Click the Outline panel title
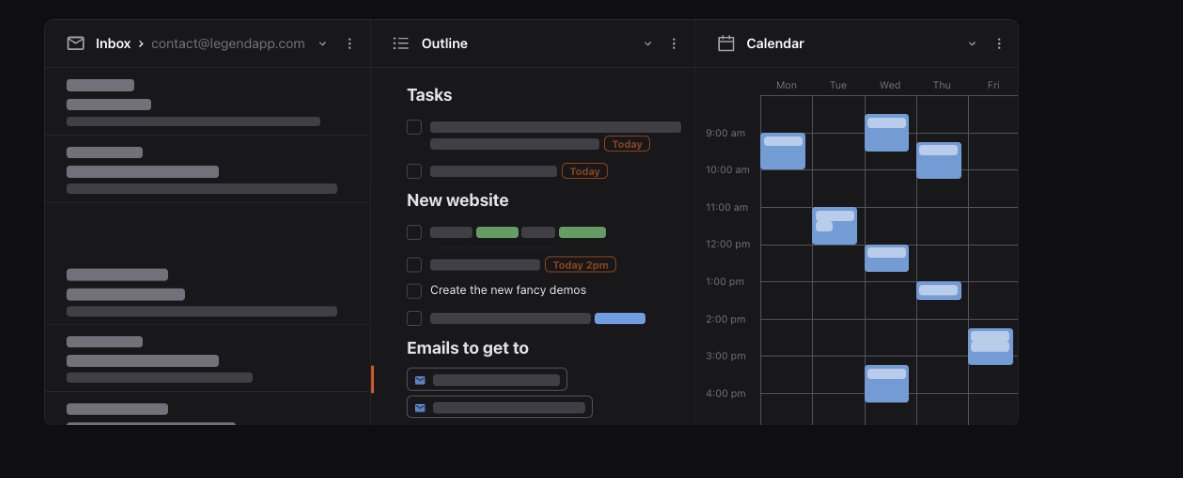 pyautogui.click(x=444, y=44)
